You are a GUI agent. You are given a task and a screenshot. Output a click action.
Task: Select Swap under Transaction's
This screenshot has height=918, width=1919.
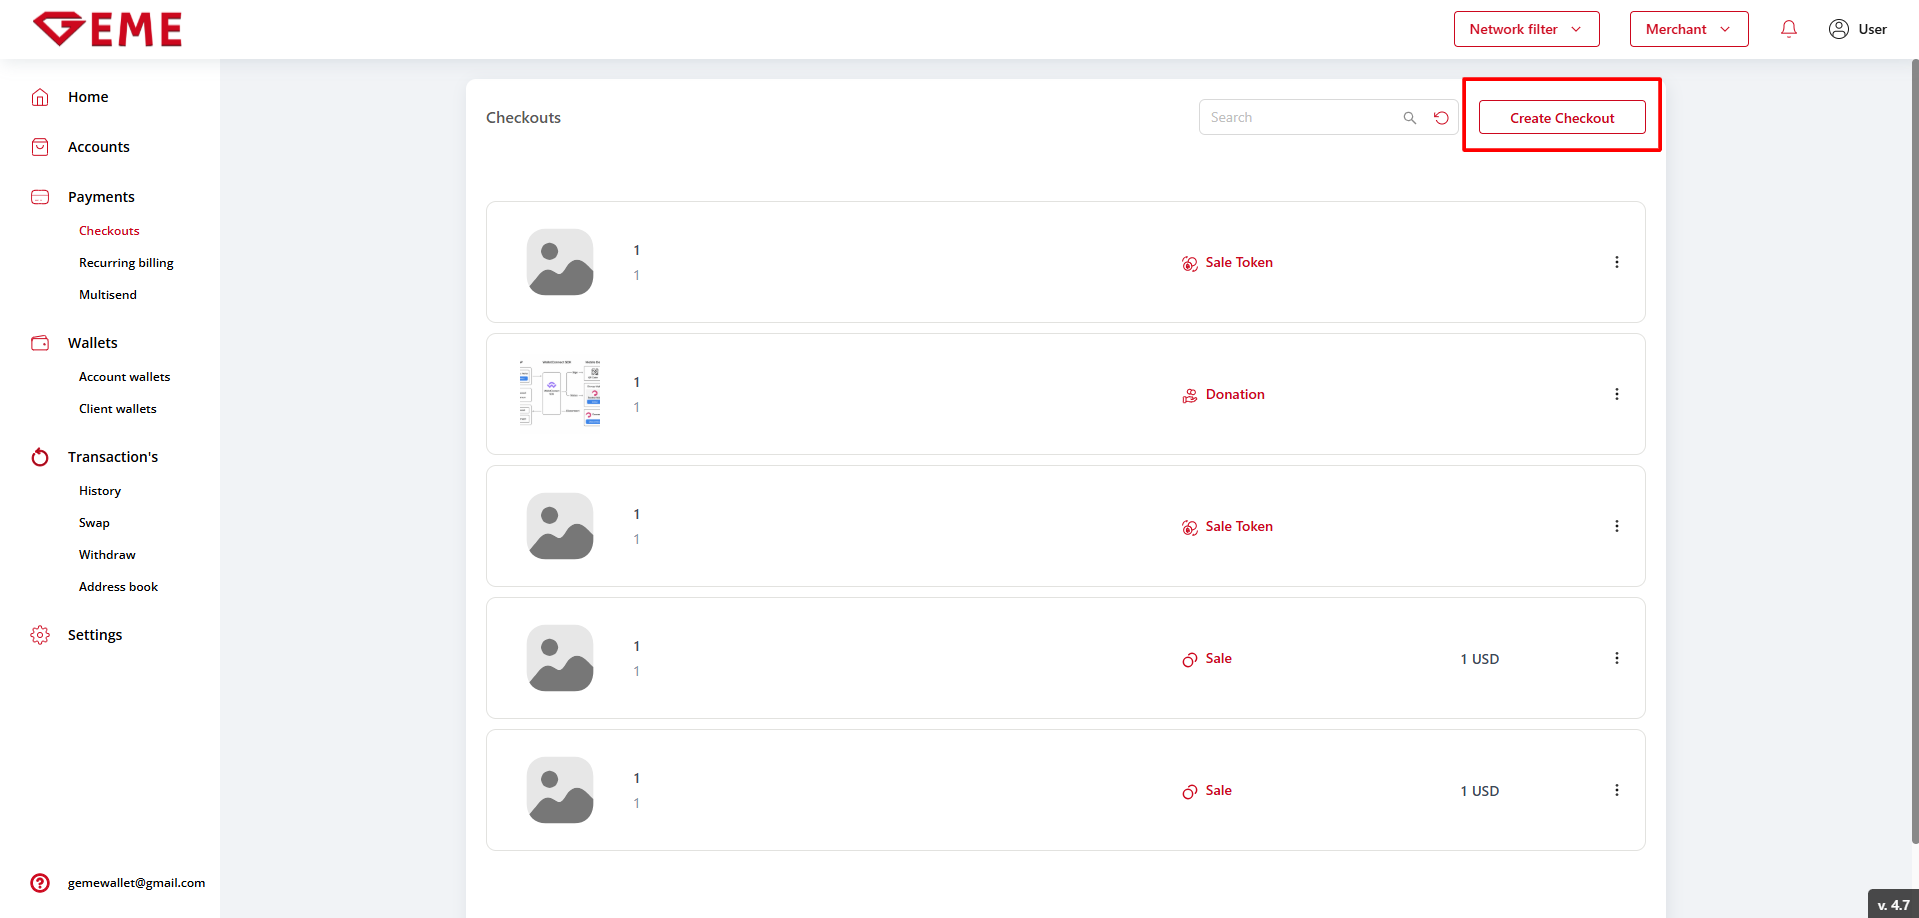(94, 523)
